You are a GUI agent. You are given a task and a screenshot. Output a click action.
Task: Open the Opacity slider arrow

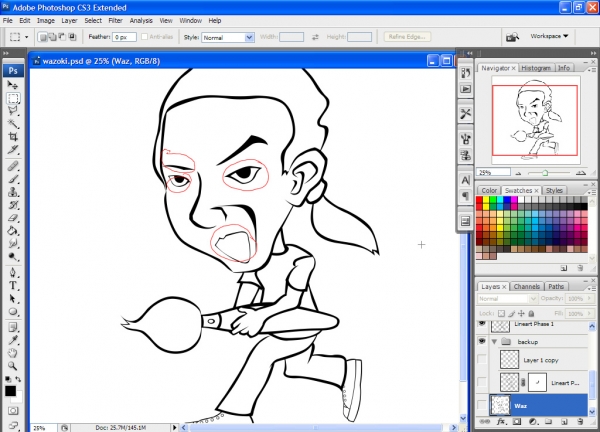tap(589, 298)
